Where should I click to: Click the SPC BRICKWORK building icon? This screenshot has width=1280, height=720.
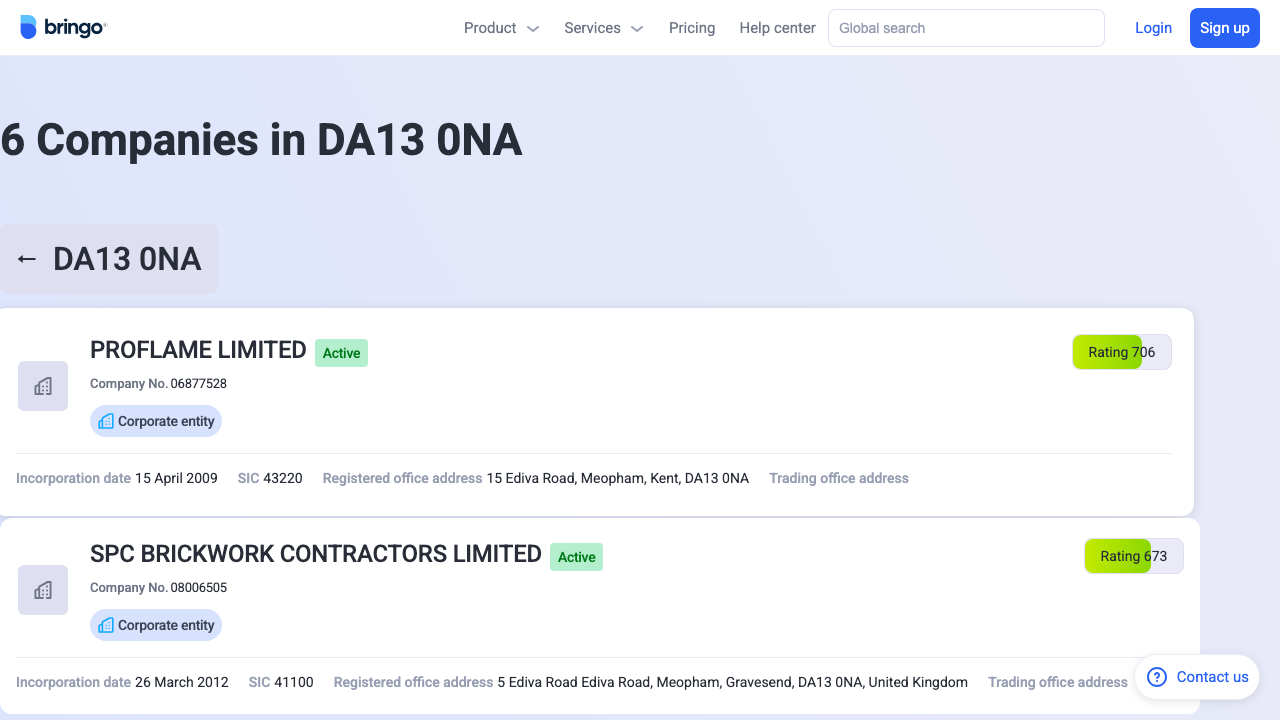(43, 590)
